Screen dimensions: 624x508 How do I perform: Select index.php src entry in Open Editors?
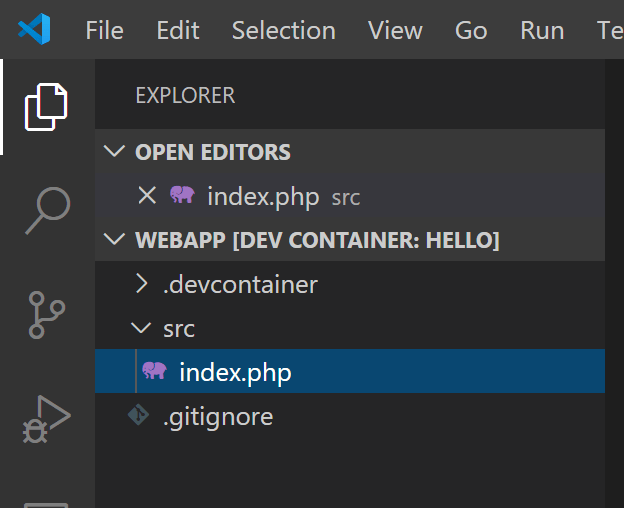pos(350,196)
